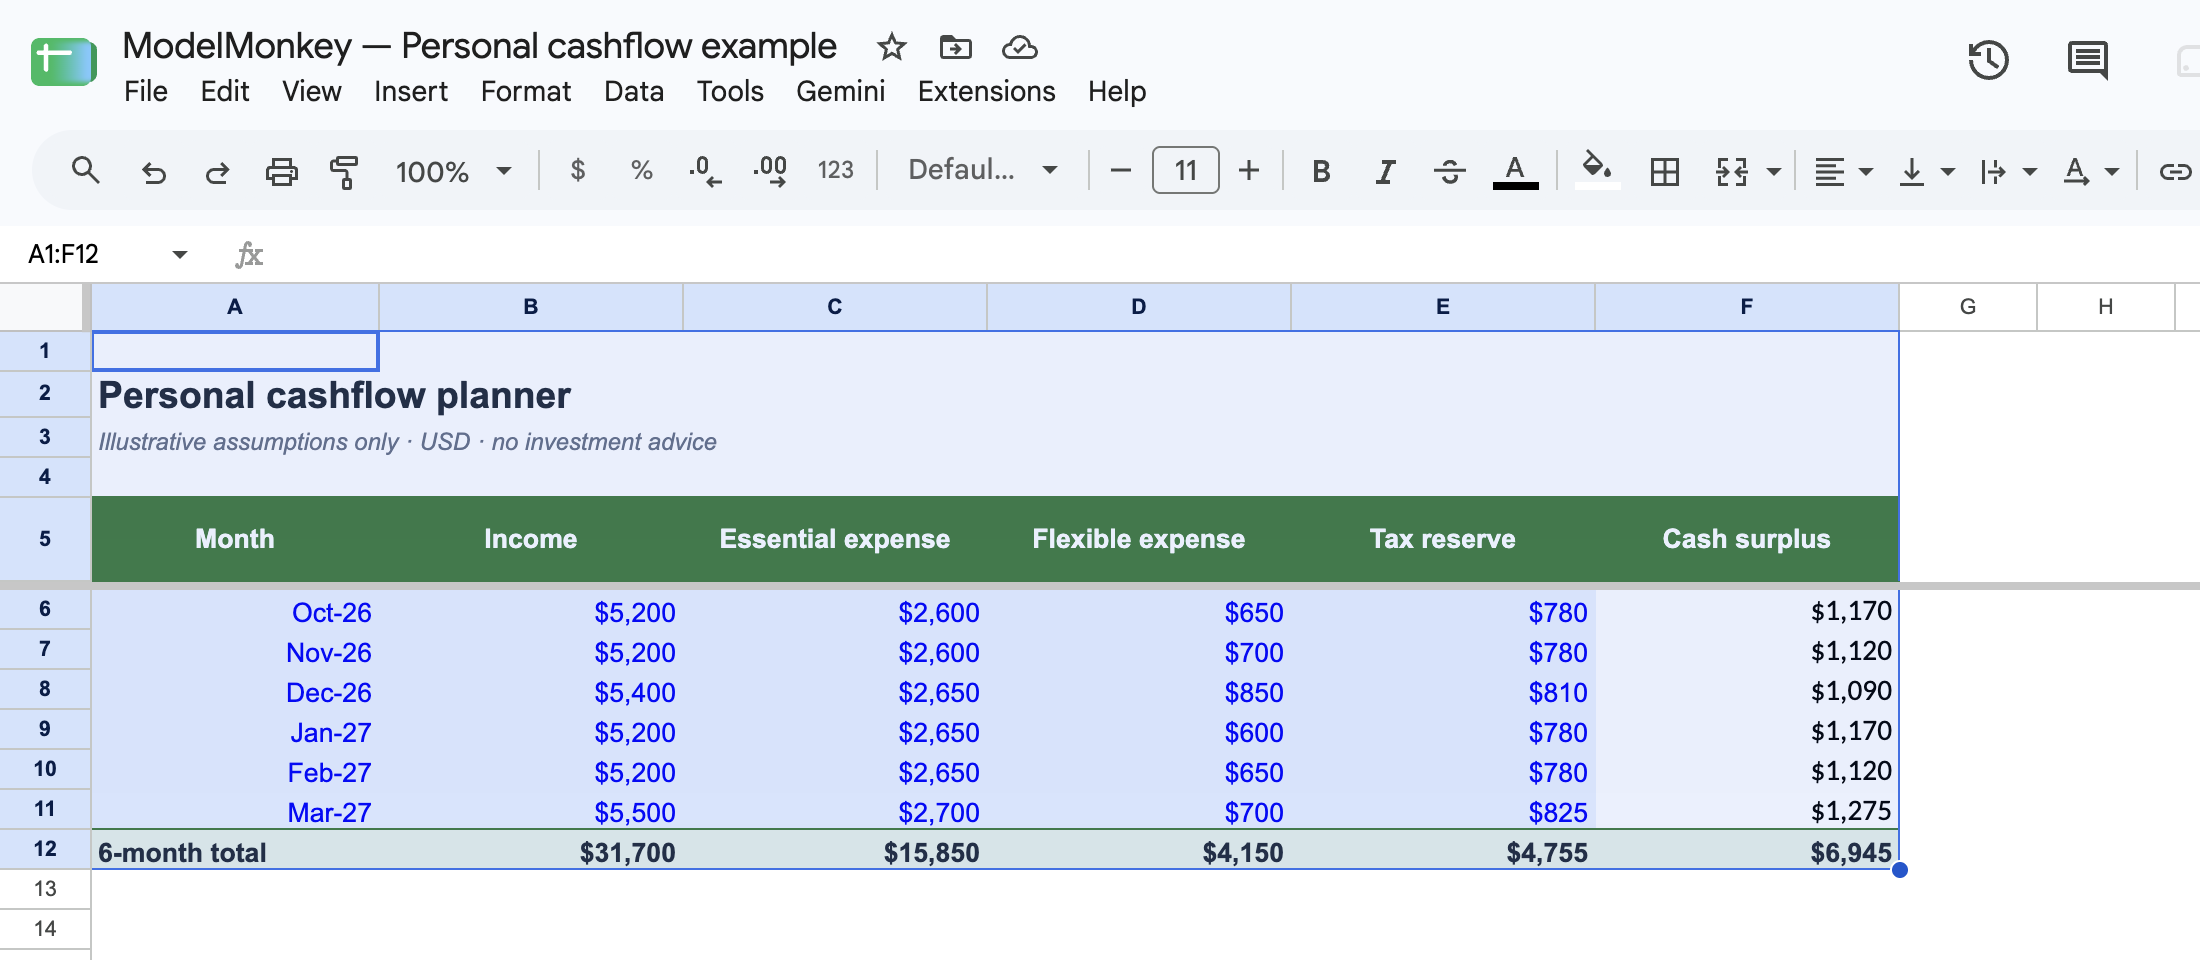Image resolution: width=2200 pixels, height=960 pixels.
Task: Activate the paint format tool
Action: pyautogui.click(x=344, y=172)
